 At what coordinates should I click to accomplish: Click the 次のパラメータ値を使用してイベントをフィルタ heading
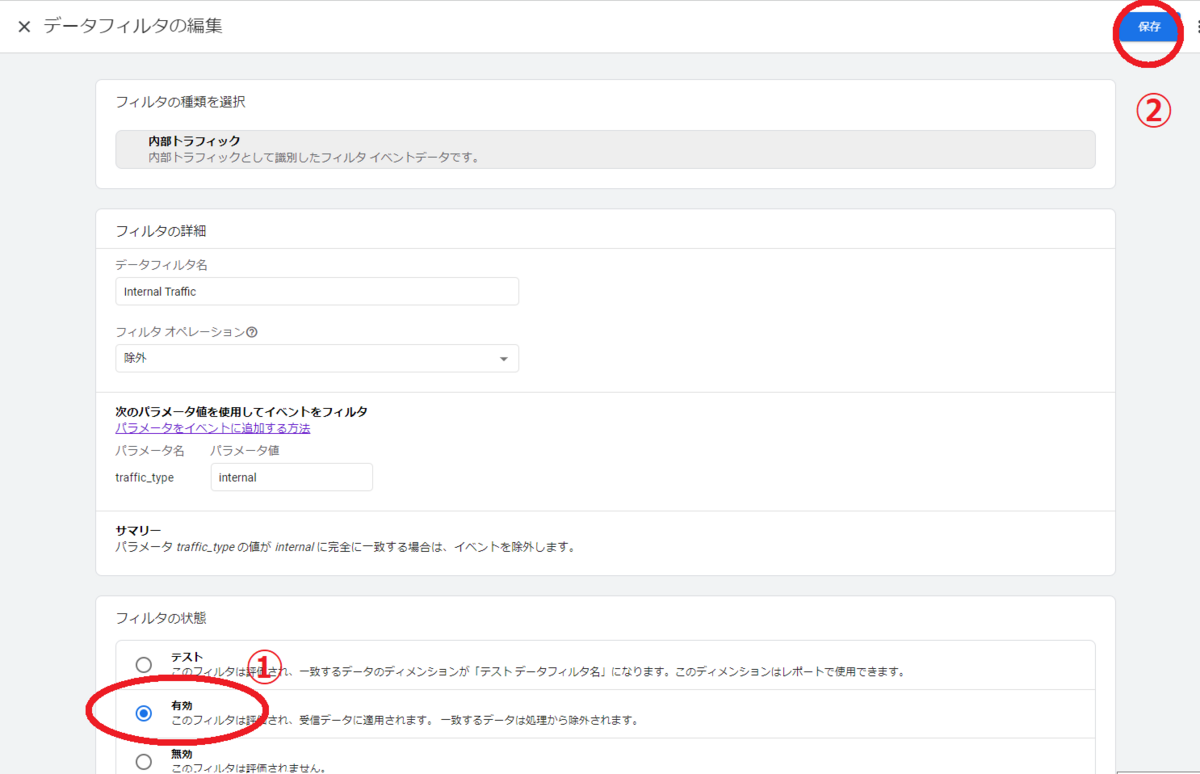pyautogui.click(x=242, y=412)
